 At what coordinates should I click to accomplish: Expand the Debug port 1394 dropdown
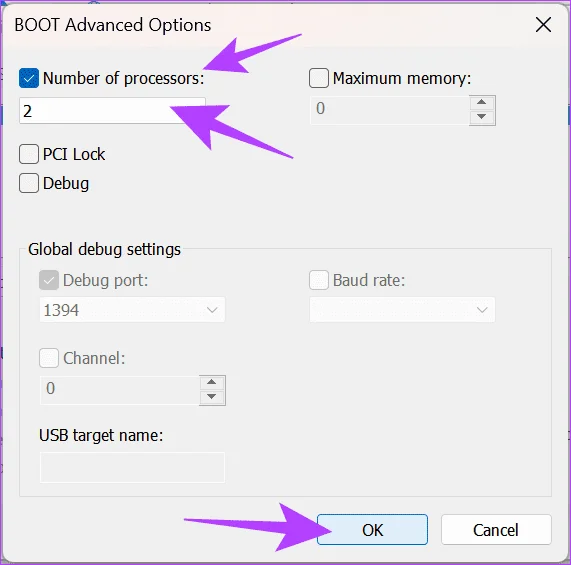click(x=132, y=310)
